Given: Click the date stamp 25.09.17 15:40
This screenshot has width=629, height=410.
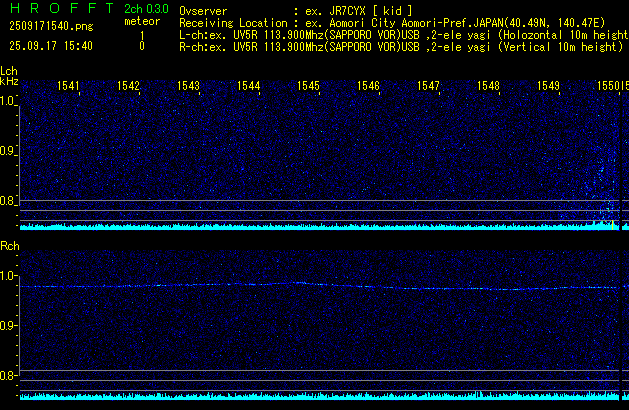Looking at the screenshot, I should (x=51, y=46).
